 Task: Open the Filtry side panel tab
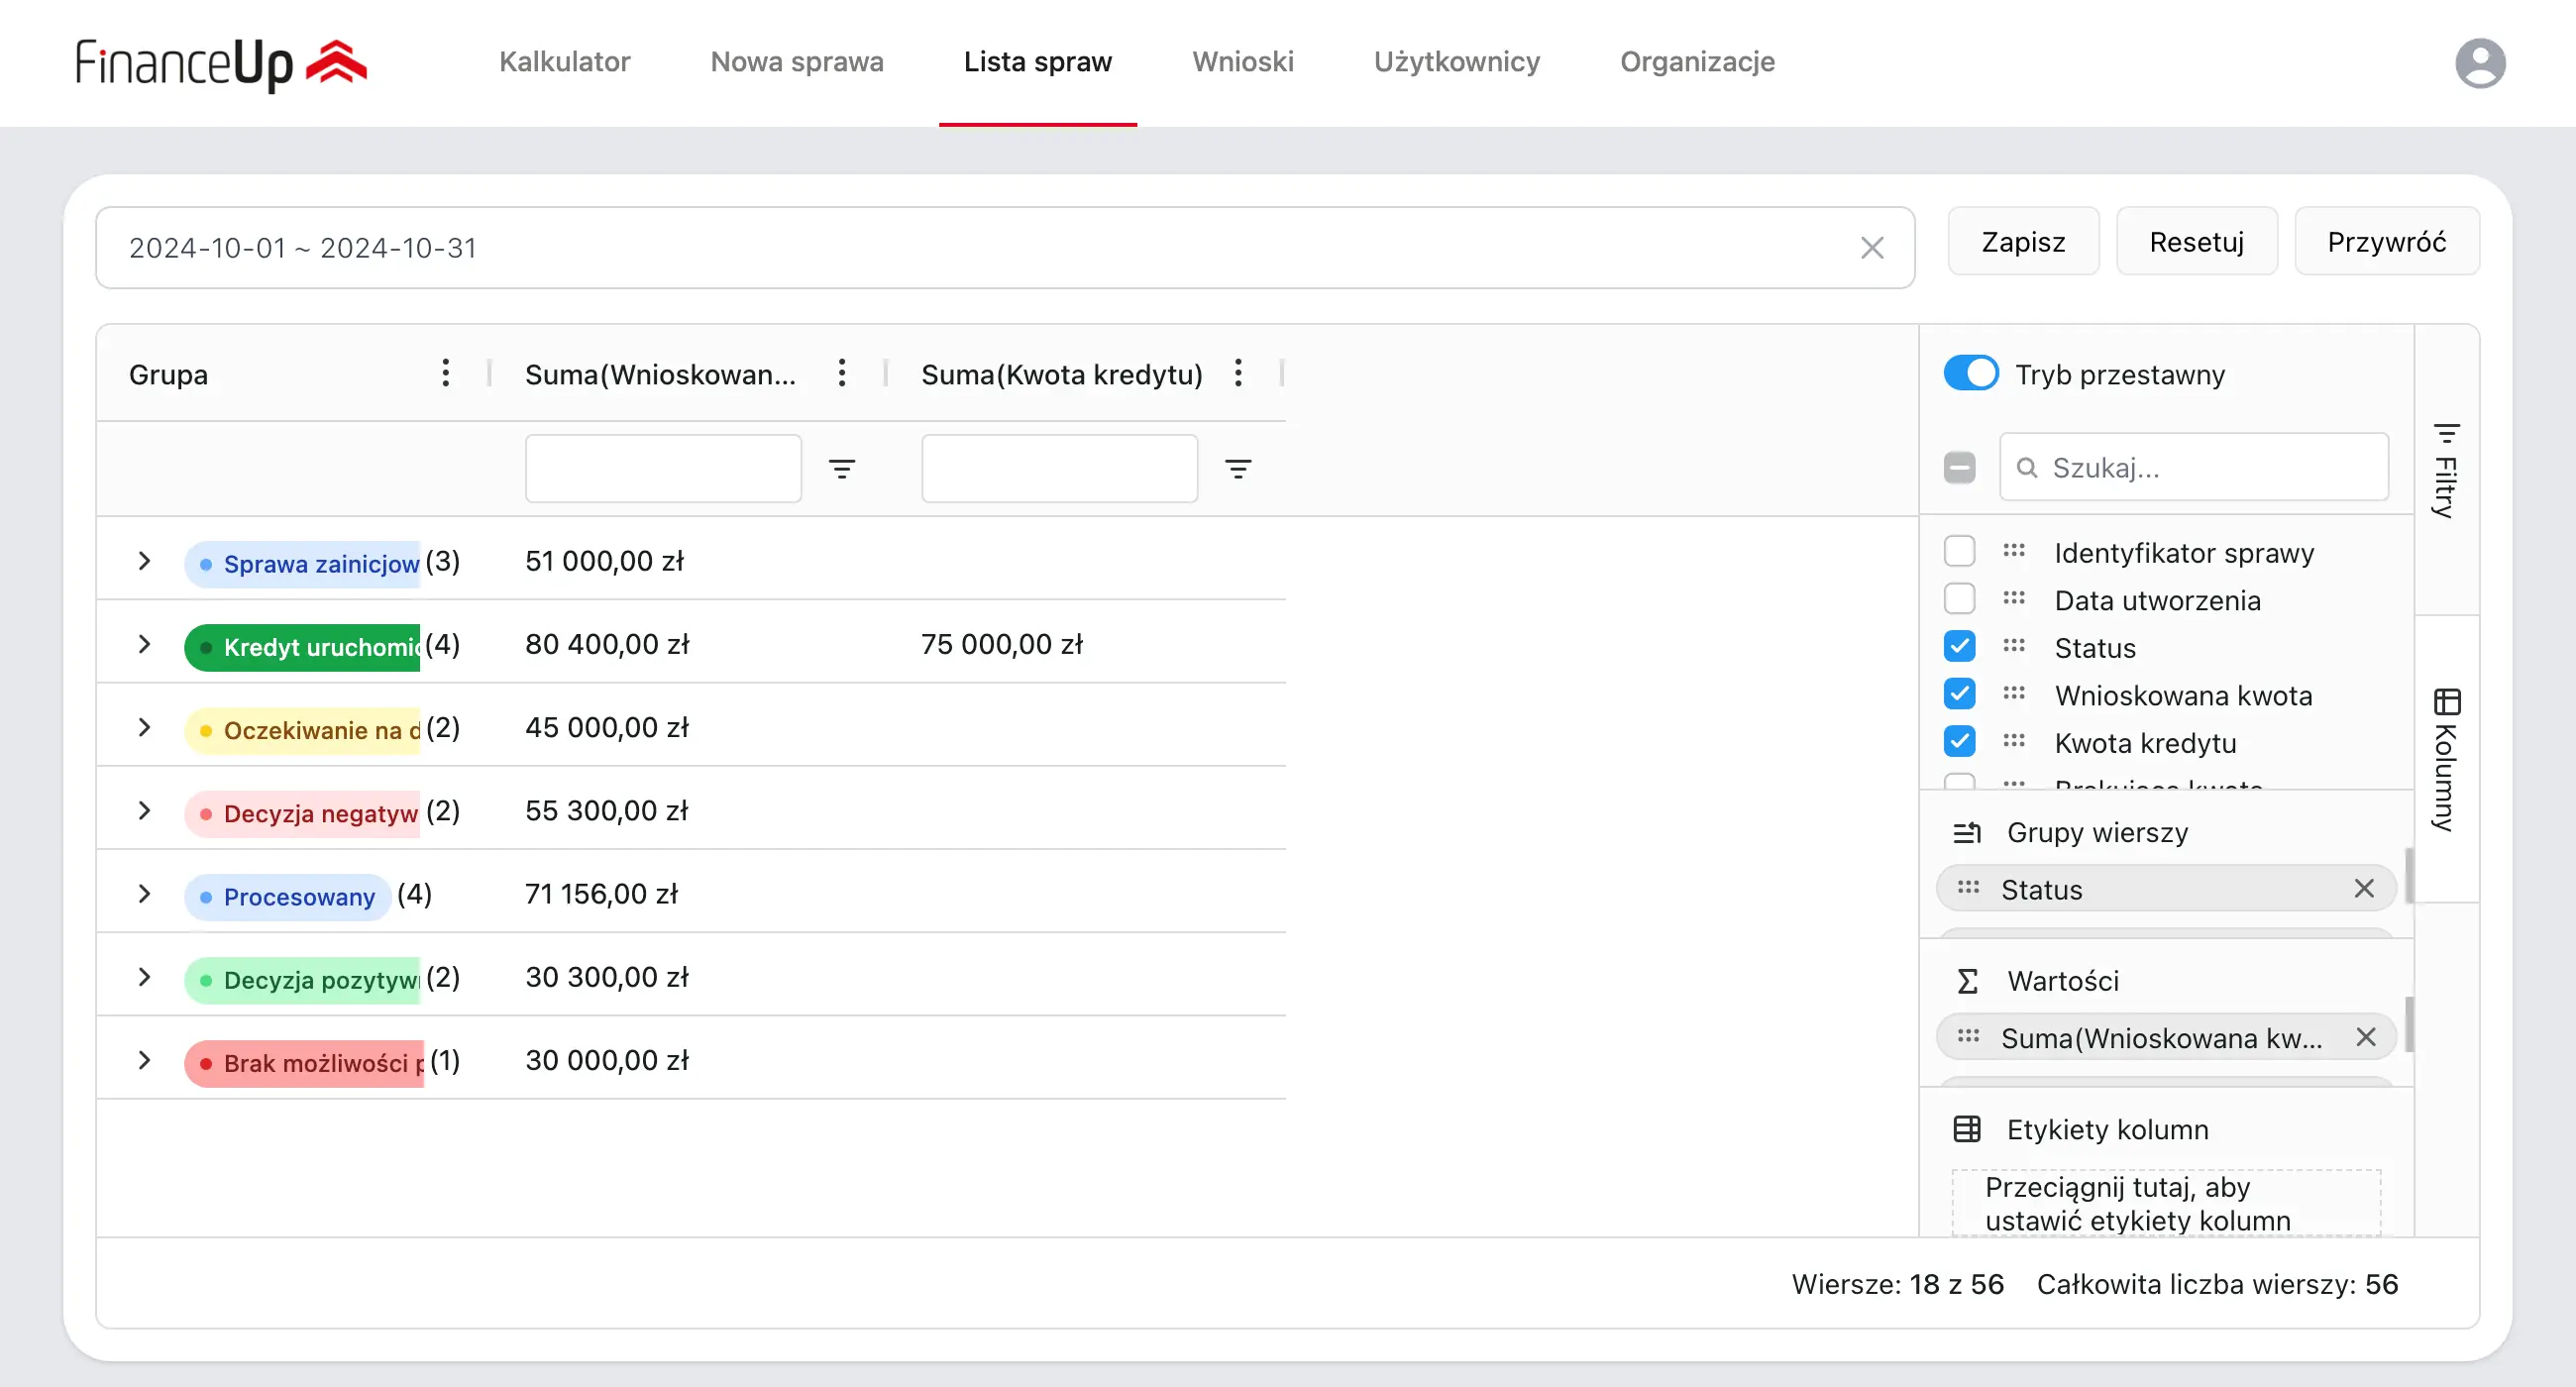coord(2446,470)
